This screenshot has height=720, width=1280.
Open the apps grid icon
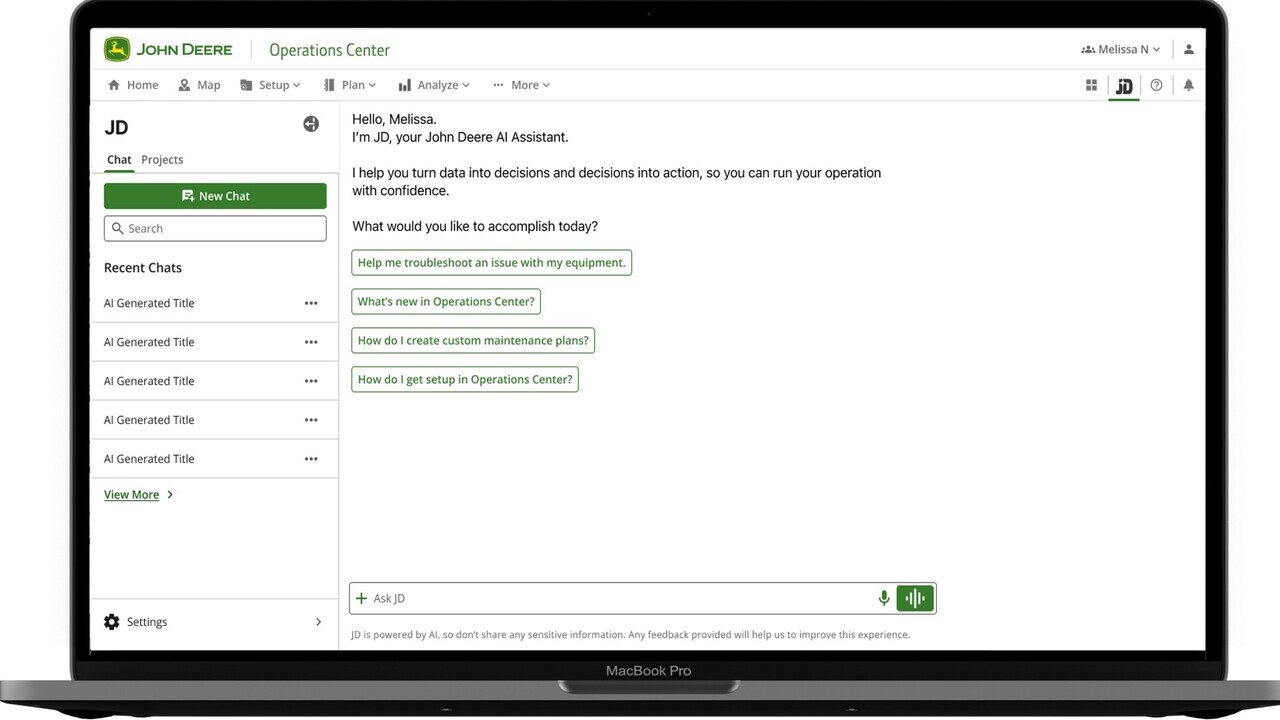tap(1091, 85)
